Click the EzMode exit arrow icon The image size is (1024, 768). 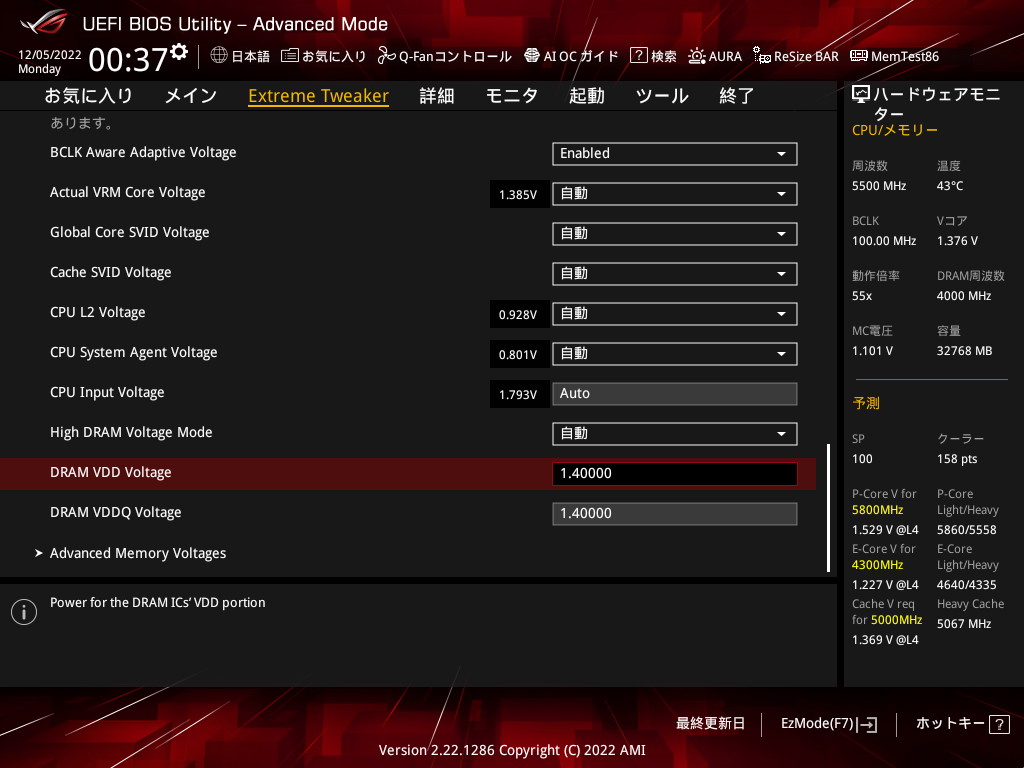point(868,724)
